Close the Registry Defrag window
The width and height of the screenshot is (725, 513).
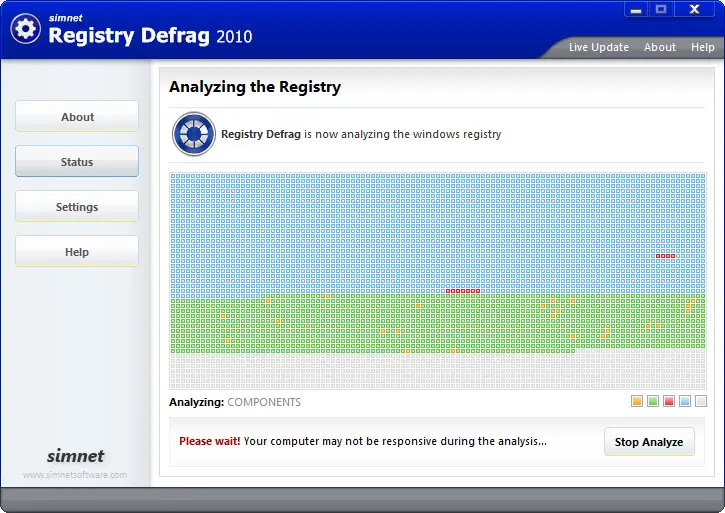coord(694,9)
